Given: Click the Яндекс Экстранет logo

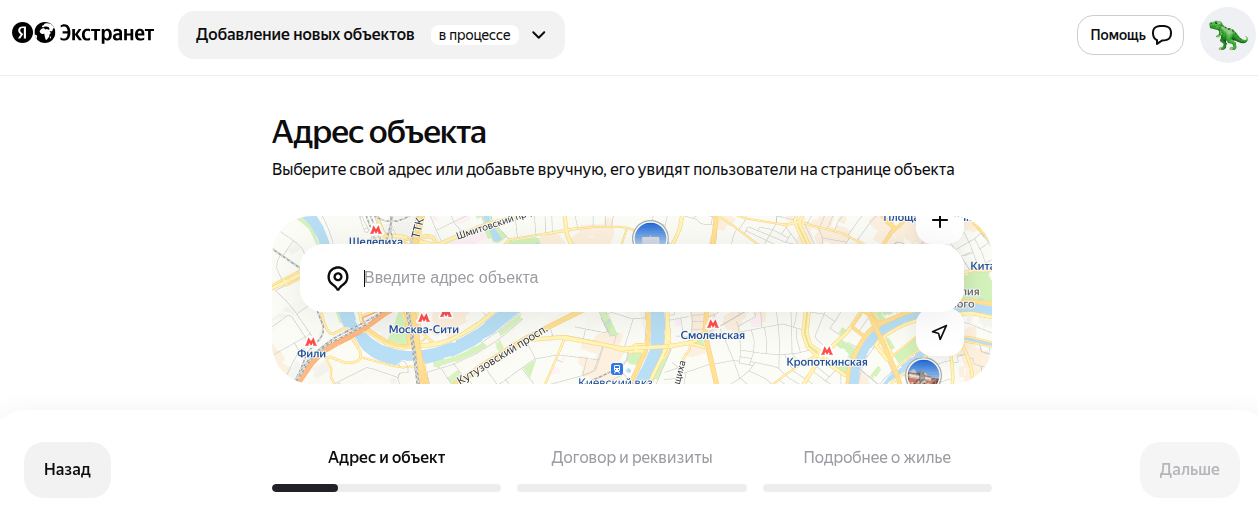Looking at the screenshot, I should pos(83,34).
